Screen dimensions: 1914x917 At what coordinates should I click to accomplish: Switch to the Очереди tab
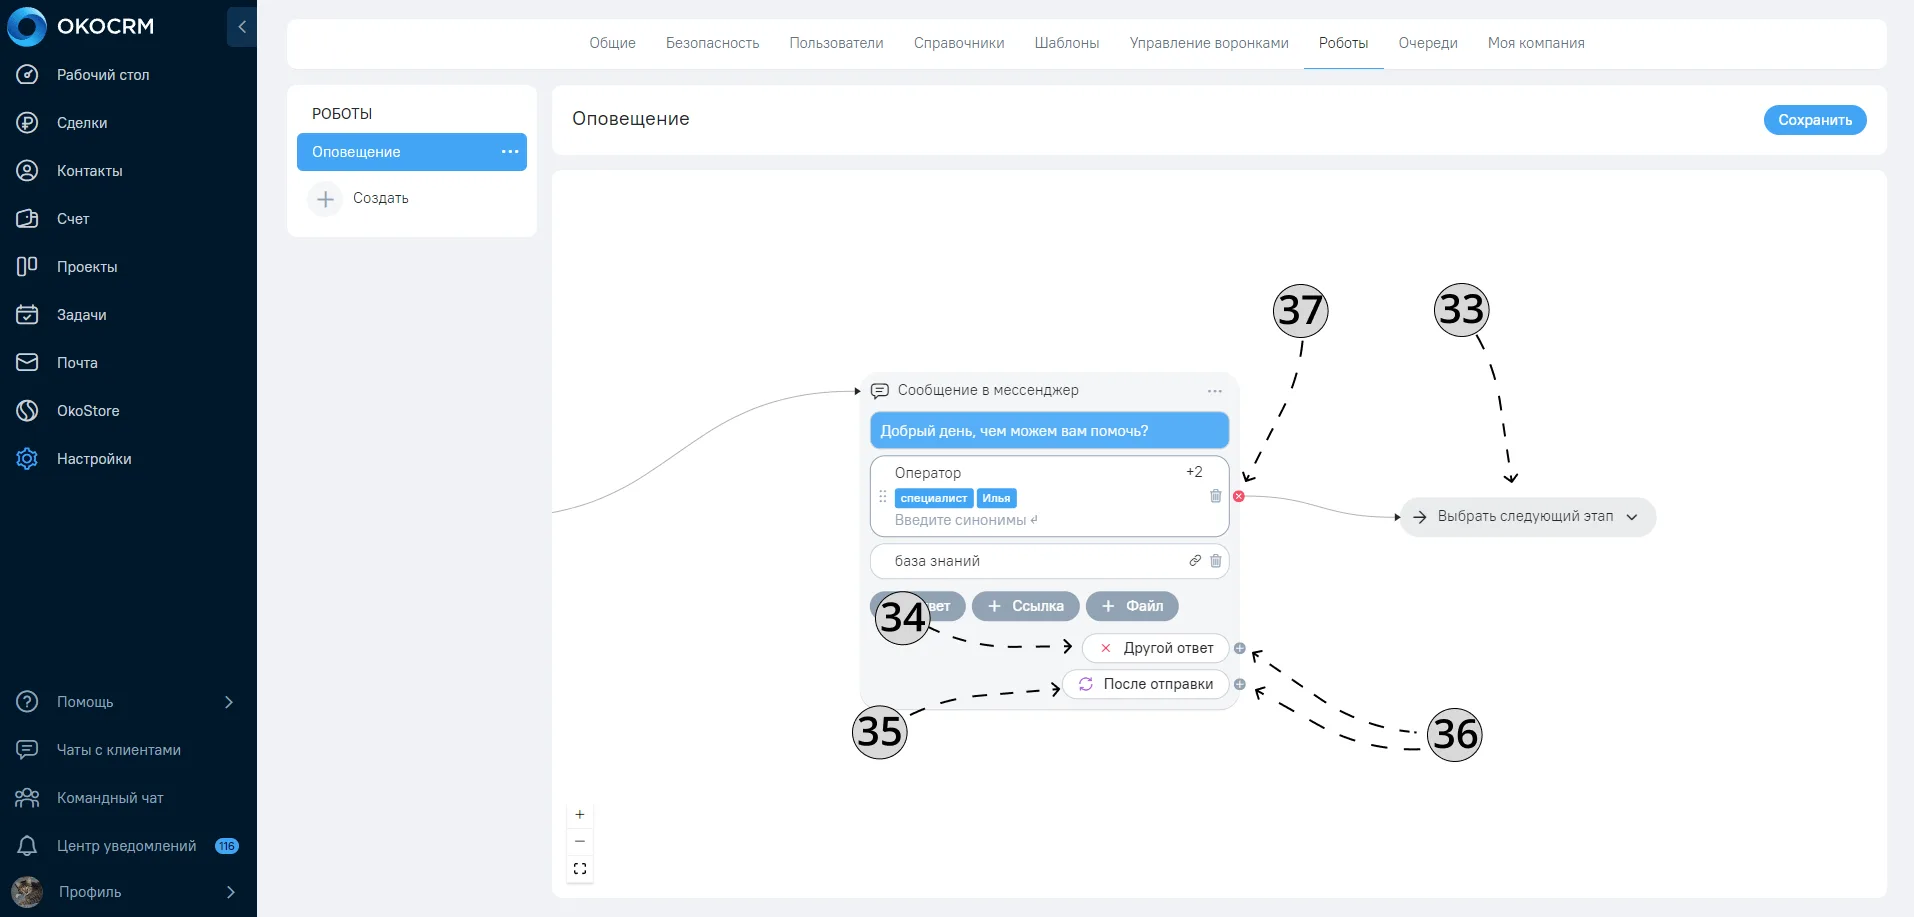point(1428,43)
